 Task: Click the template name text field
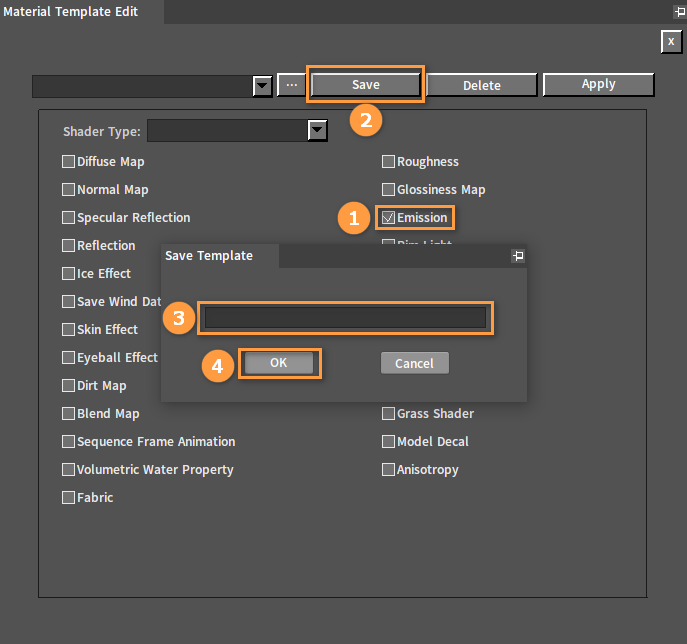coord(345,318)
